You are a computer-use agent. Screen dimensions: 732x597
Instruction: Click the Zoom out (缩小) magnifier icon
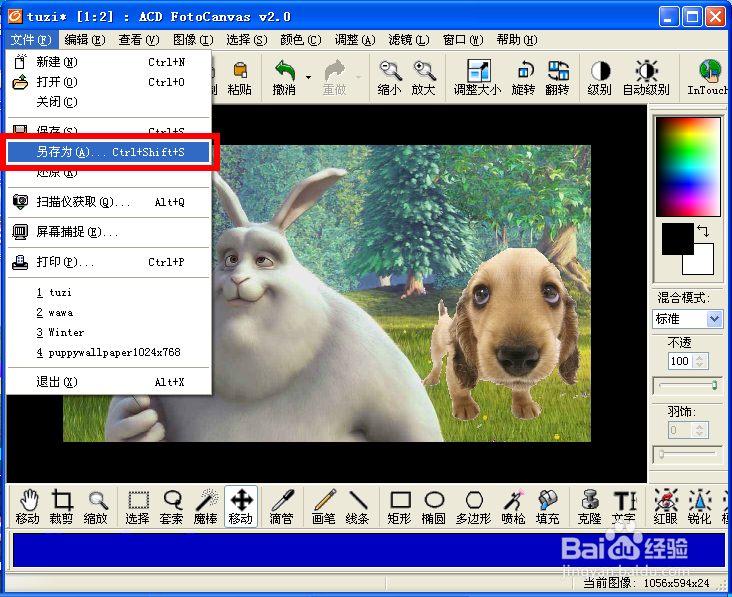tap(389, 78)
